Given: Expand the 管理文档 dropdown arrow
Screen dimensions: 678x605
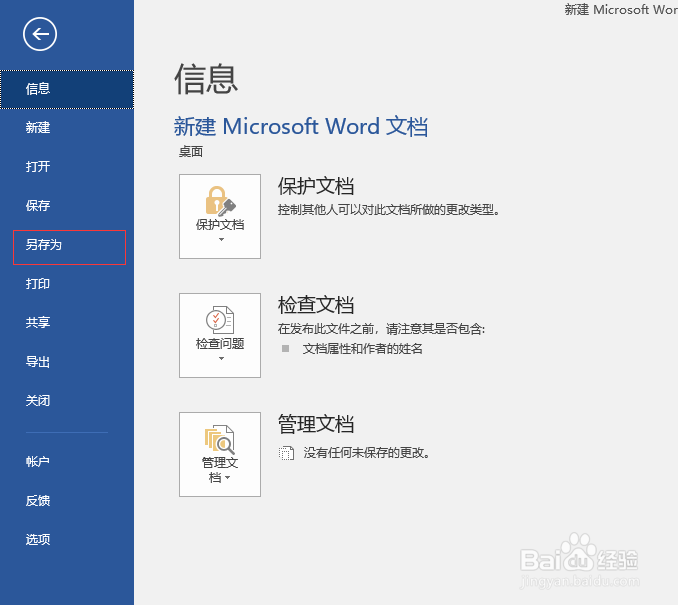Looking at the screenshot, I should [228, 478].
